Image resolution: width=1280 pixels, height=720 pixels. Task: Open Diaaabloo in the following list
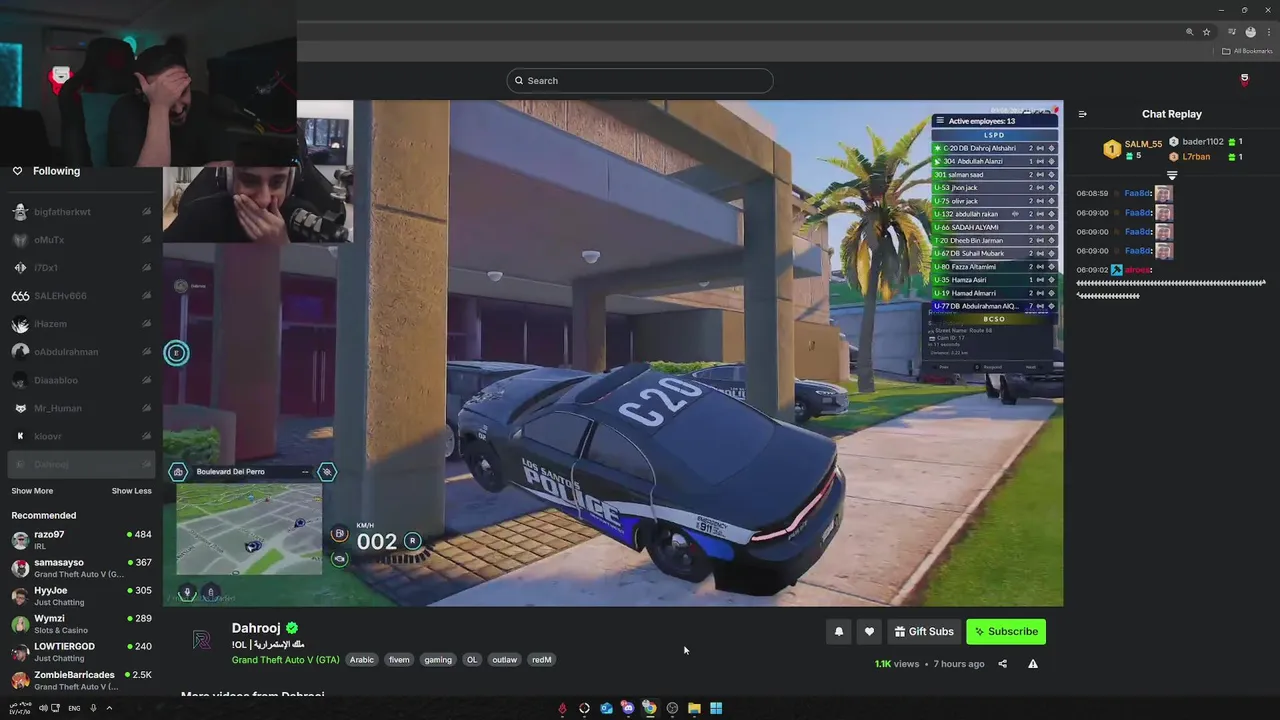click(x=81, y=380)
